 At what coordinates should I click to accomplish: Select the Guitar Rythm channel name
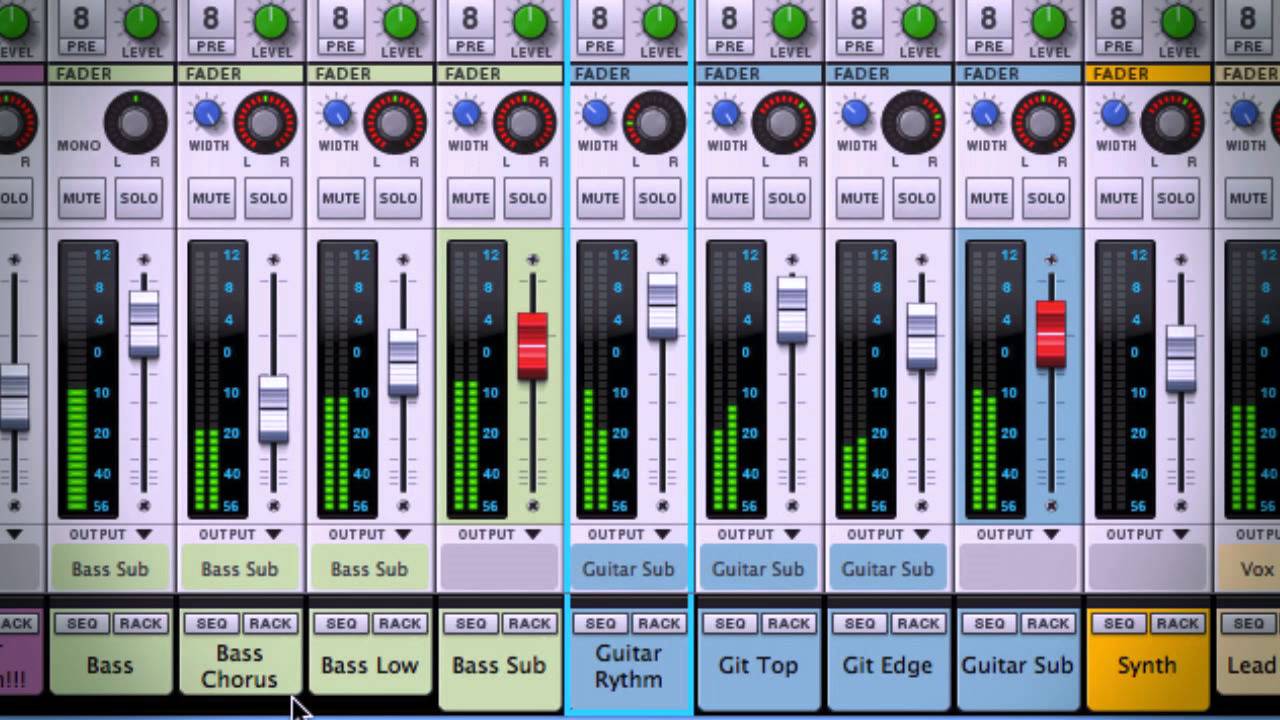[629, 666]
